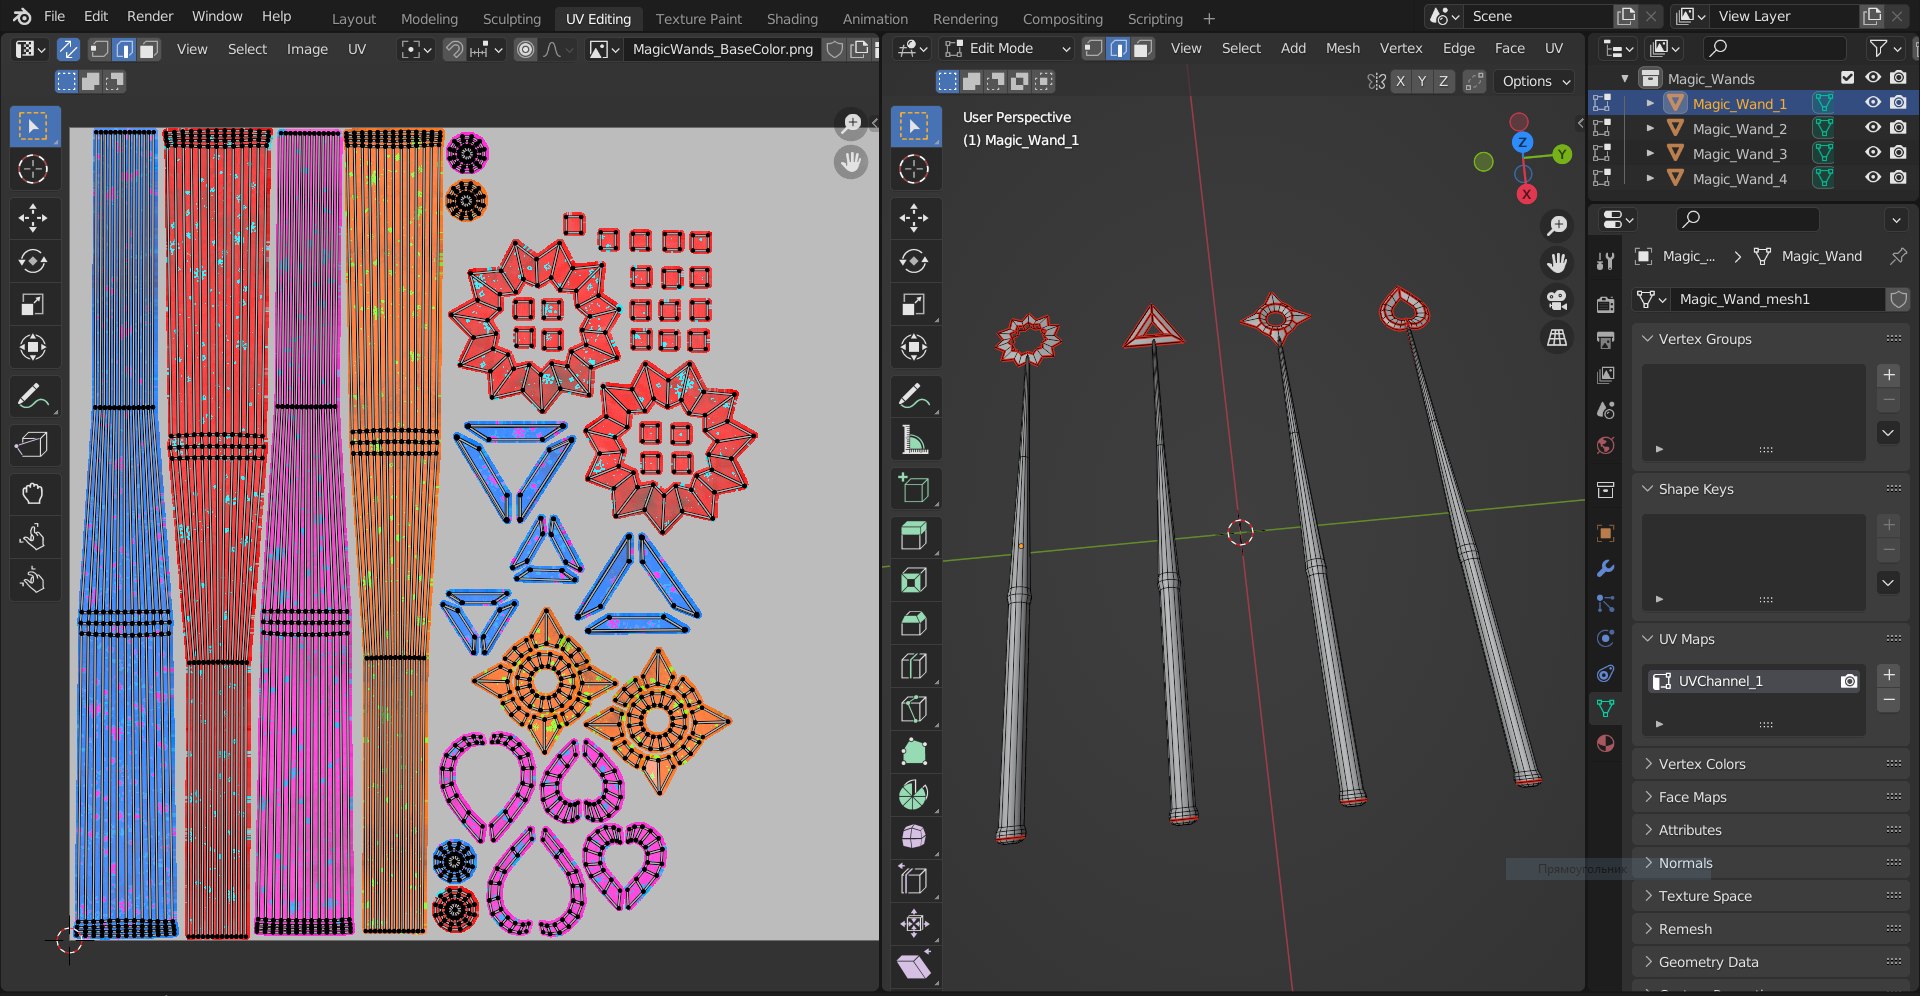Image resolution: width=1920 pixels, height=996 pixels.
Task: Select the Extrude Region tool
Action: click(914, 535)
